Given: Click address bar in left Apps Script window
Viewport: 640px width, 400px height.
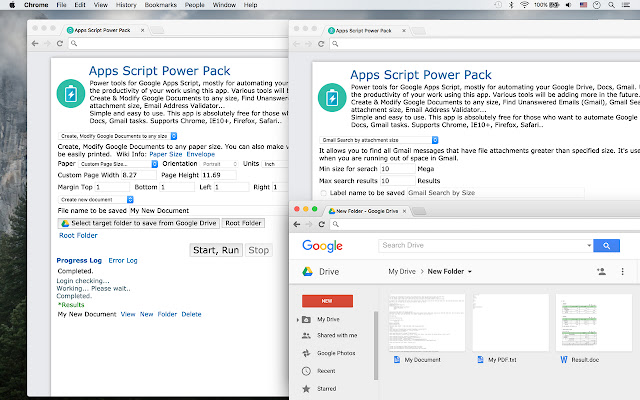Looking at the screenshot, I should 179,43.
